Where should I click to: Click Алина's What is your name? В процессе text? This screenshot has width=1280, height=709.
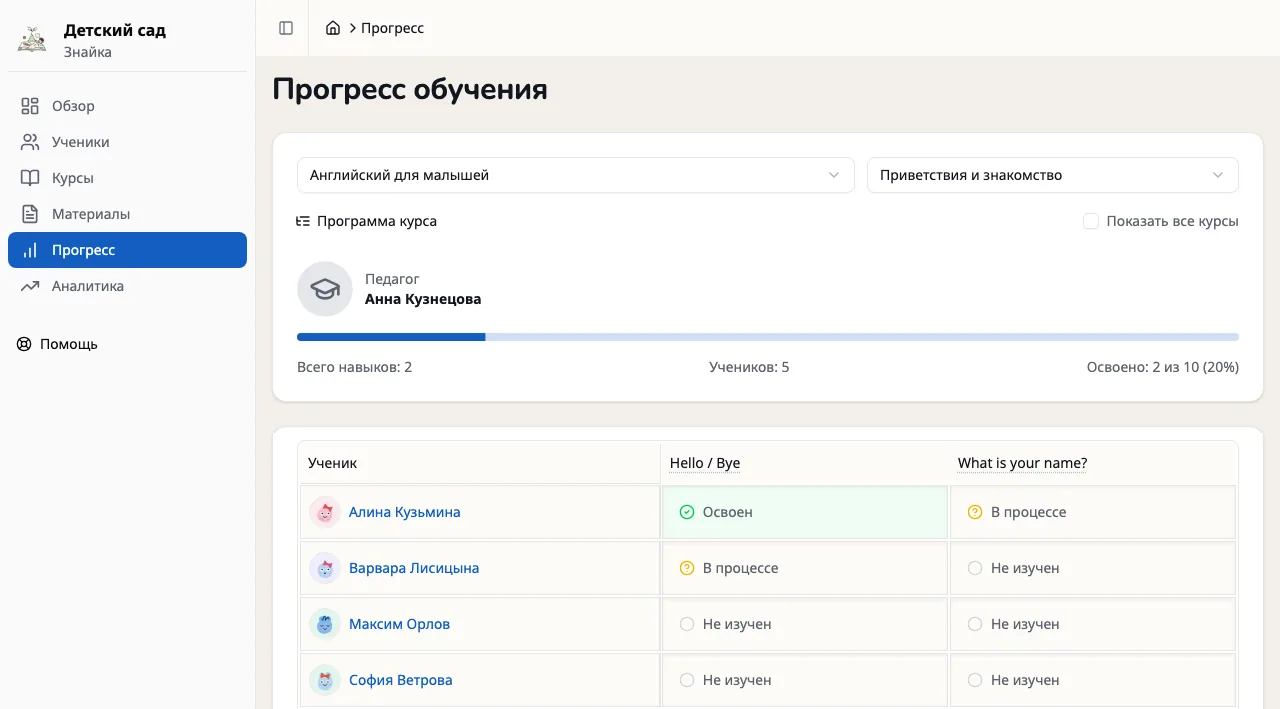pyautogui.click(x=1029, y=512)
